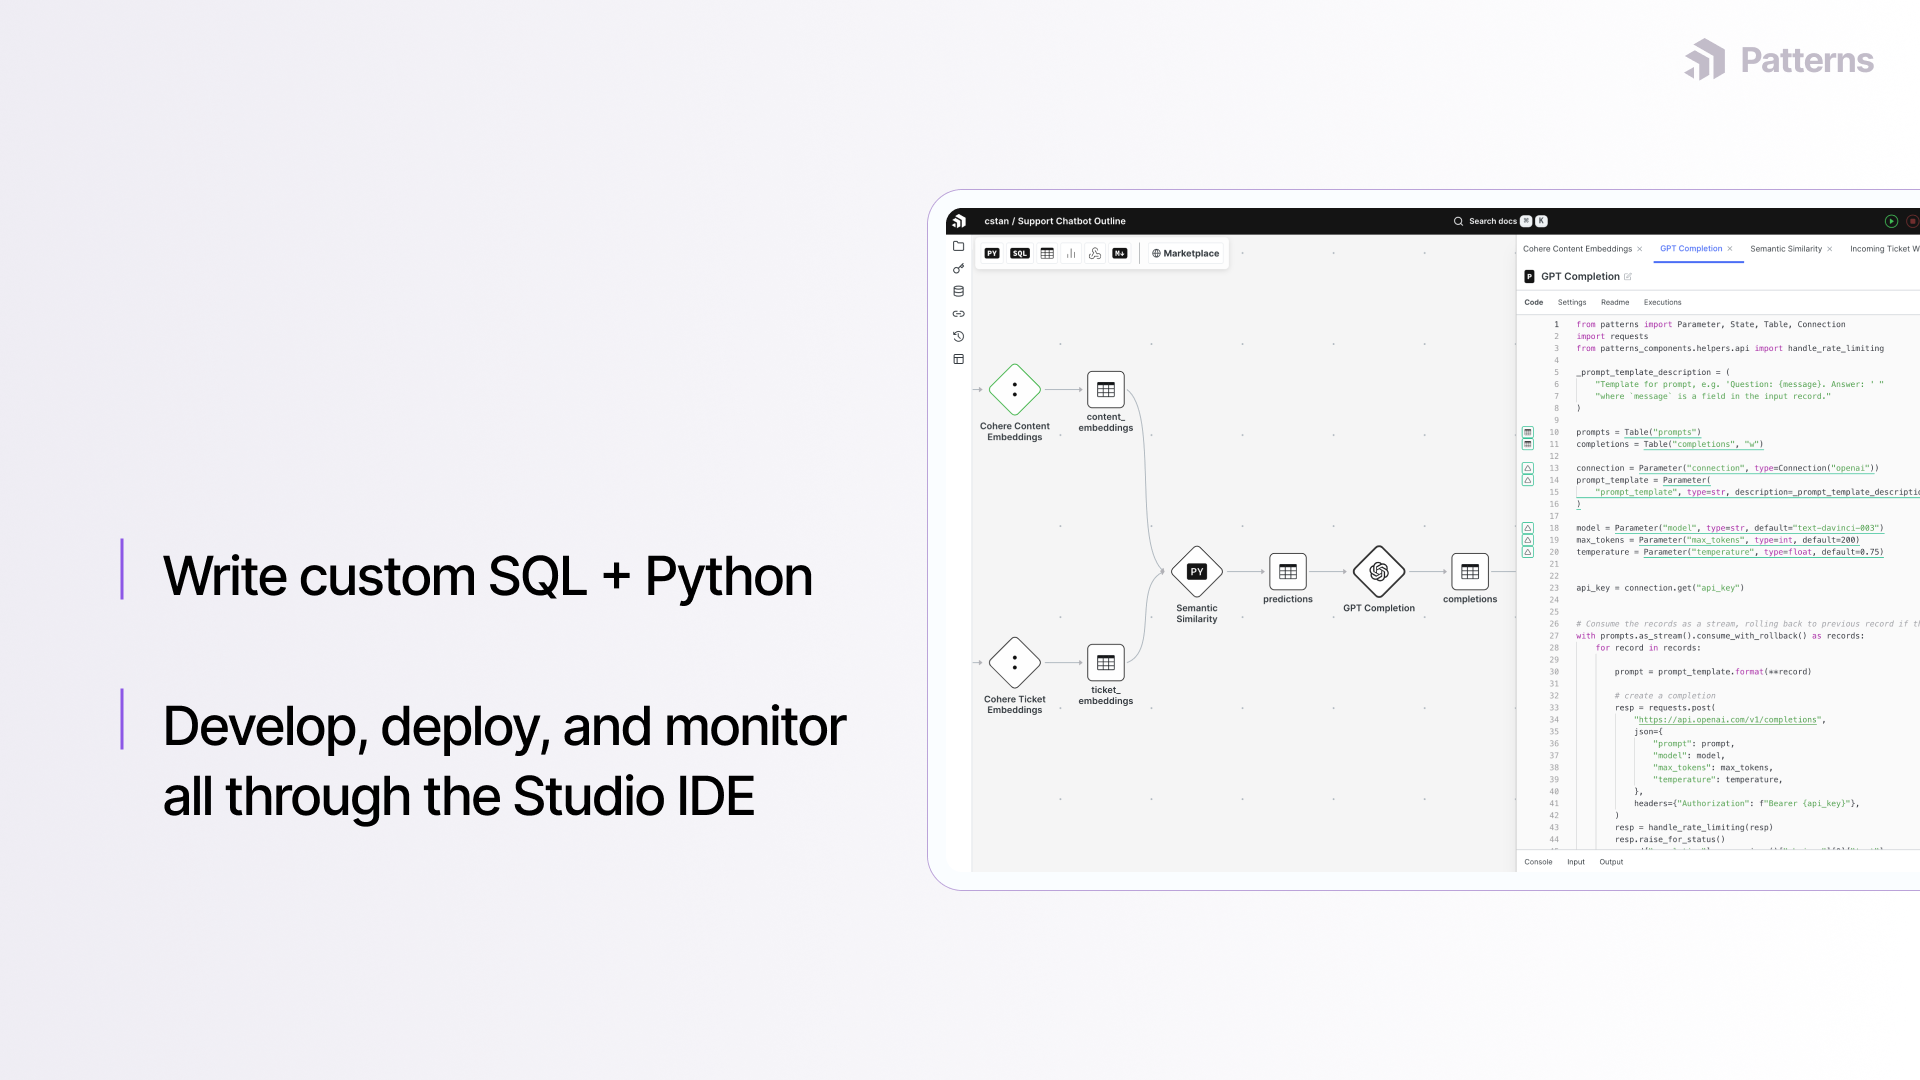Open the Settings sub-tab
The image size is (1920, 1080).
pos(1571,302)
